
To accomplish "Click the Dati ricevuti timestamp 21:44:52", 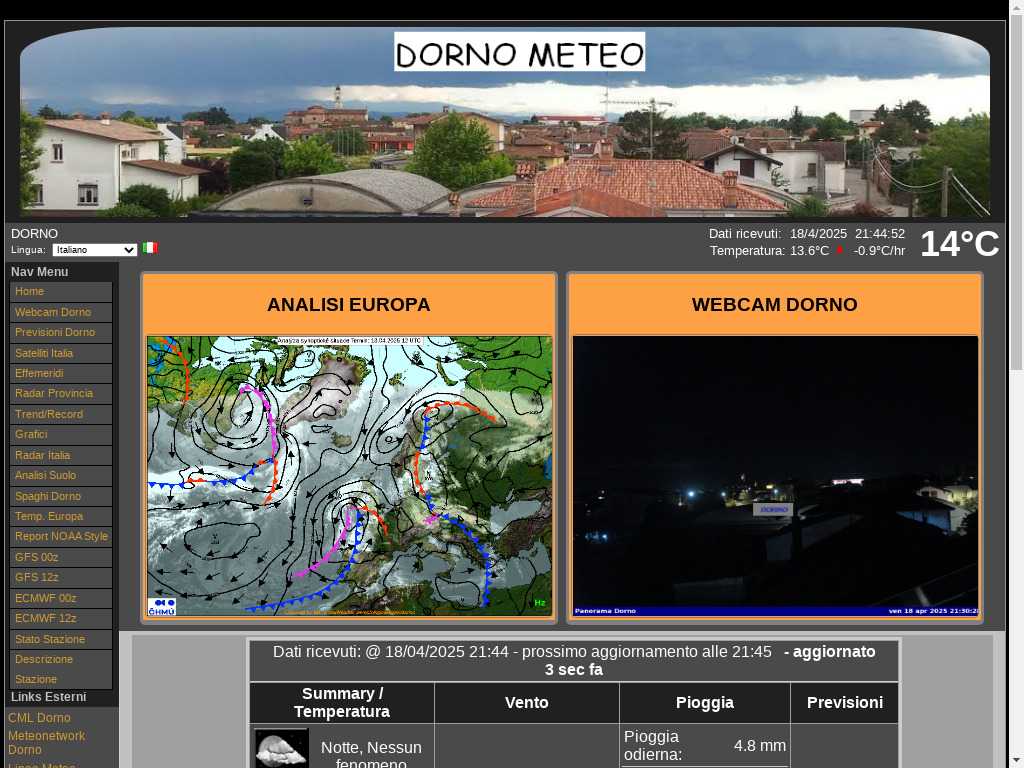I will [880, 234].
